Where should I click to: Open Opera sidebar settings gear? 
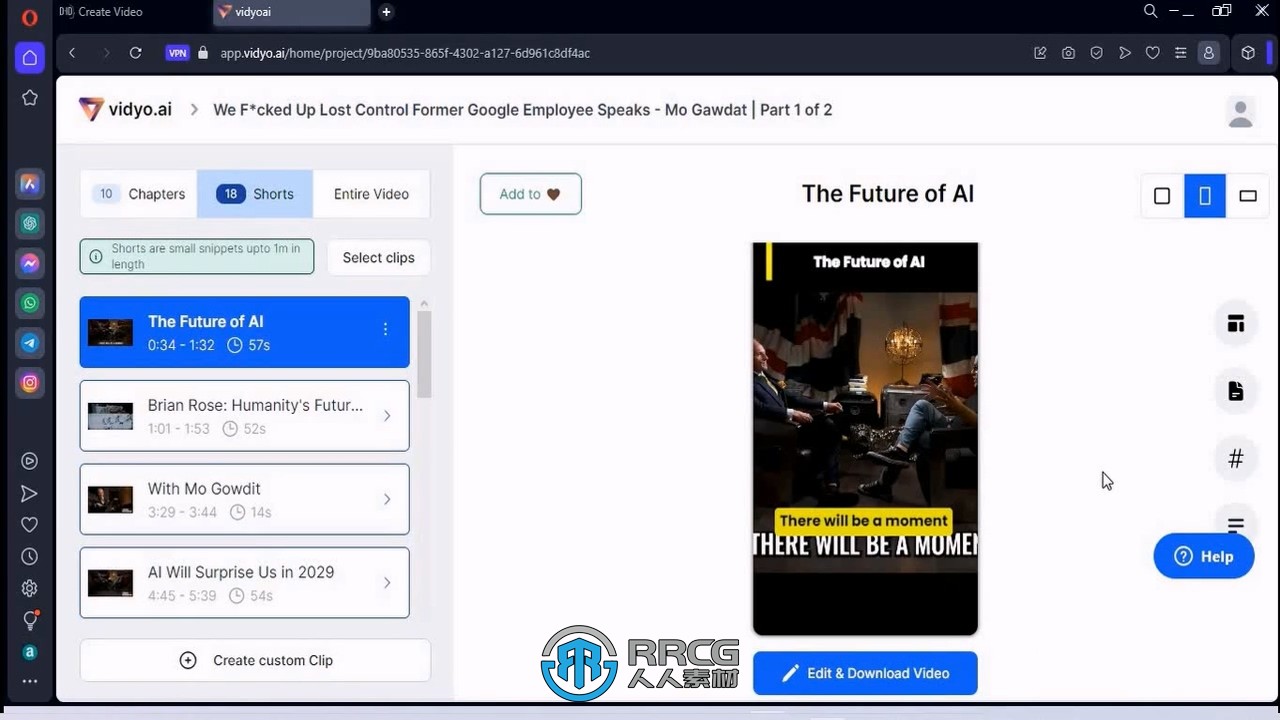(29, 589)
